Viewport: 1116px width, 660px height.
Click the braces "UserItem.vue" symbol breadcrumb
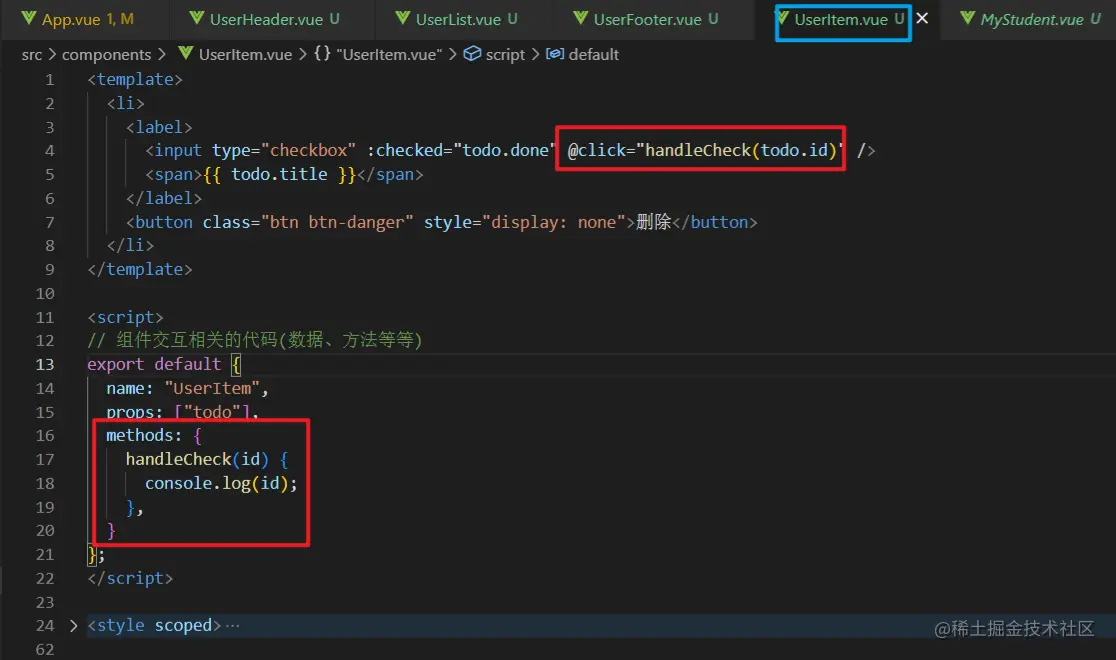click(378, 55)
